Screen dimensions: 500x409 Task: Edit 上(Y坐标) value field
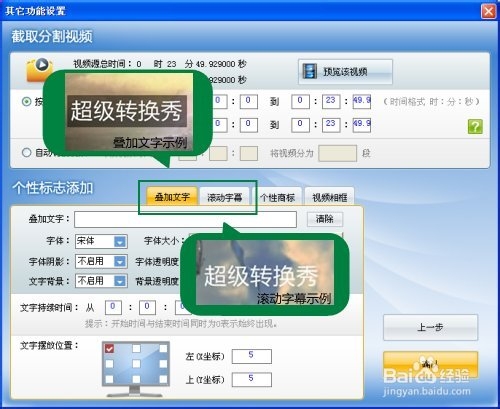[252, 380]
